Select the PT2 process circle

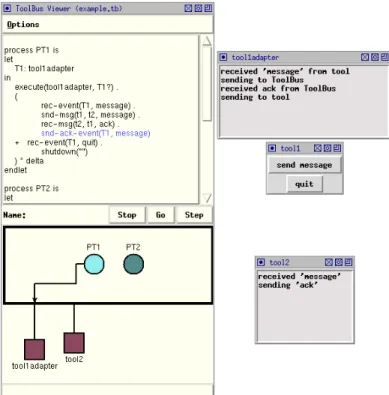click(133, 264)
